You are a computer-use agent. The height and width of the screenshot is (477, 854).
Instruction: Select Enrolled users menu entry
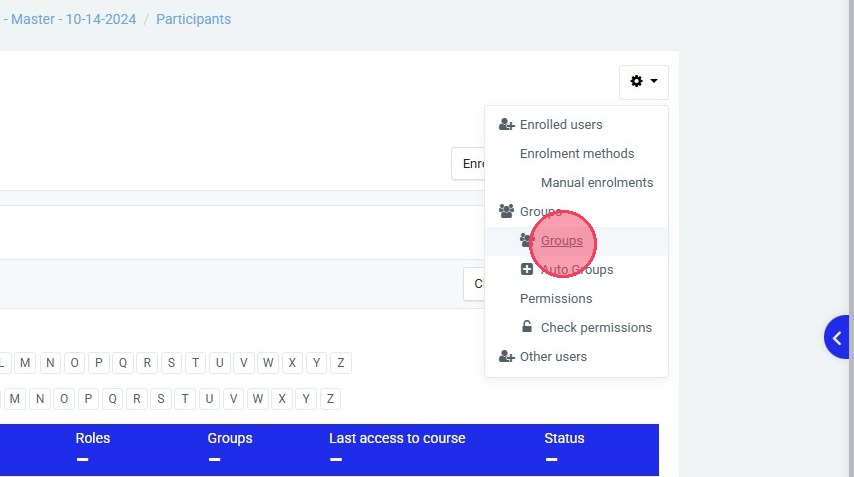click(x=561, y=125)
